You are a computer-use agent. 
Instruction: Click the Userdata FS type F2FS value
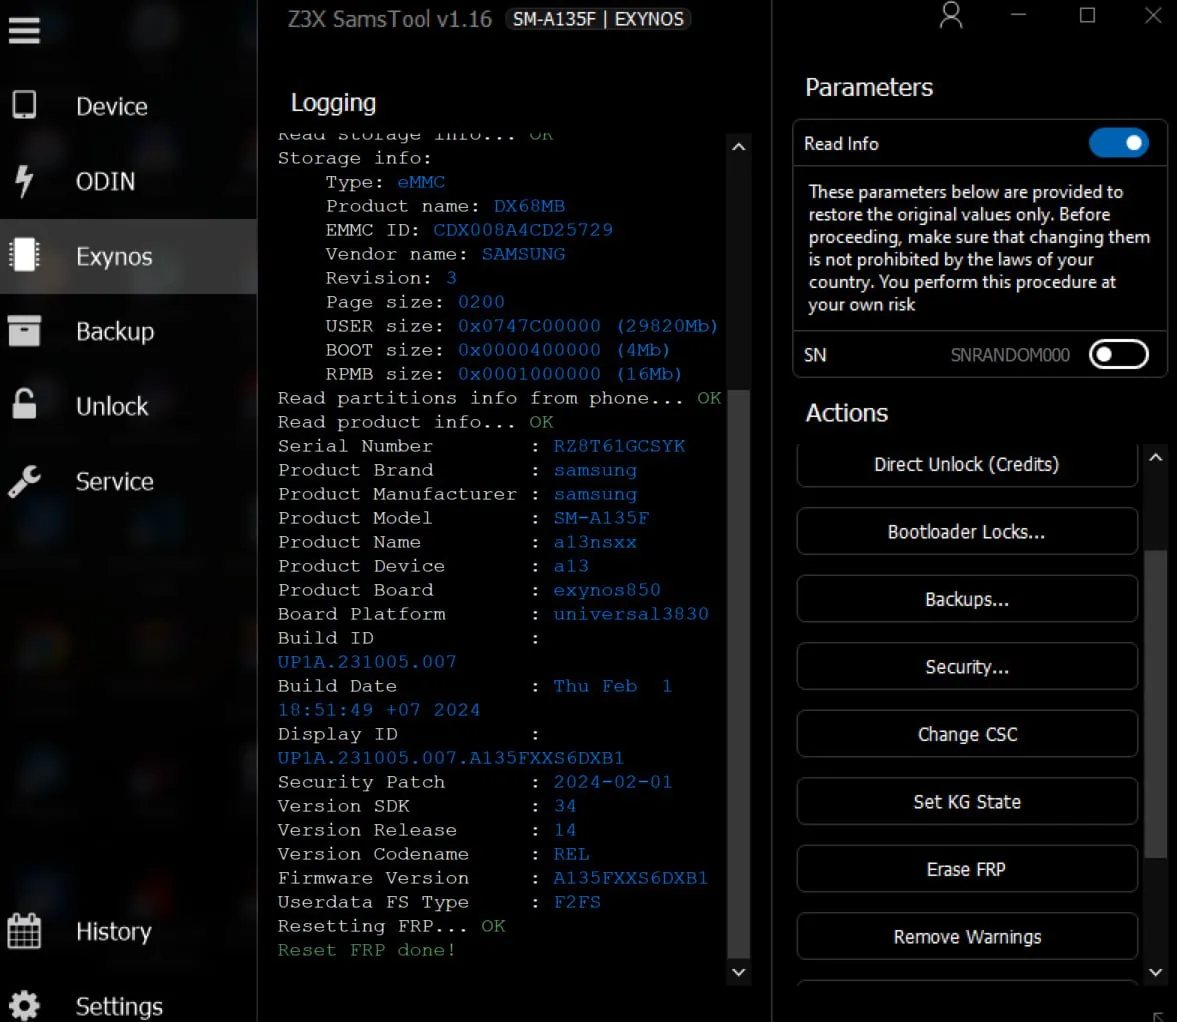577,902
